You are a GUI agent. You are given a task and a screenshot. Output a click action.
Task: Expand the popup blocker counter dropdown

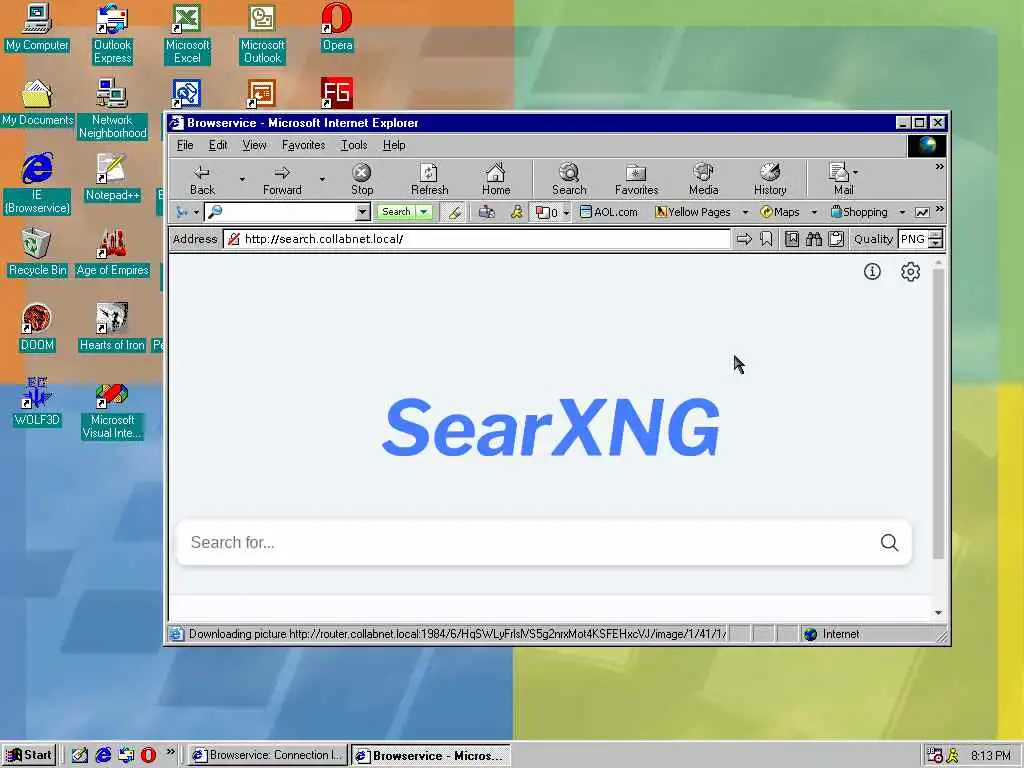pyautogui.click(x=566, y=213)
